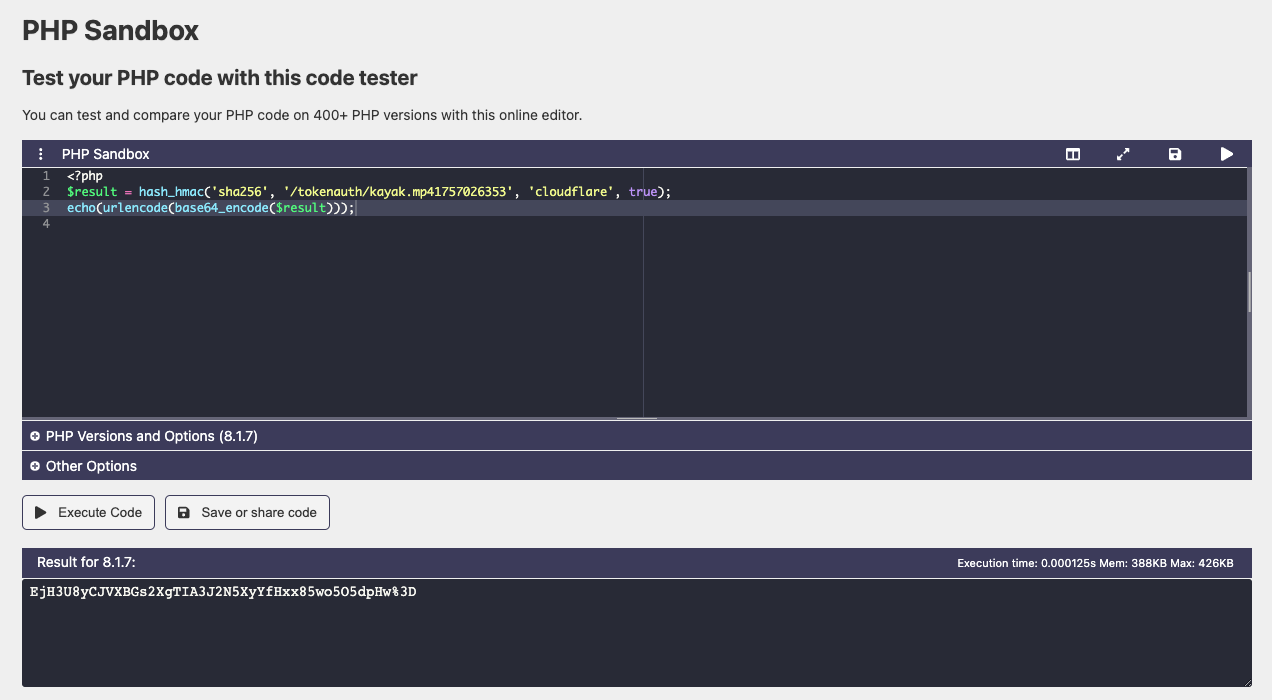Image resolution: width=1272 pixels, height=700 pixels.
Task: Click the save icon in the editor toolbar
Action: 1175,154
